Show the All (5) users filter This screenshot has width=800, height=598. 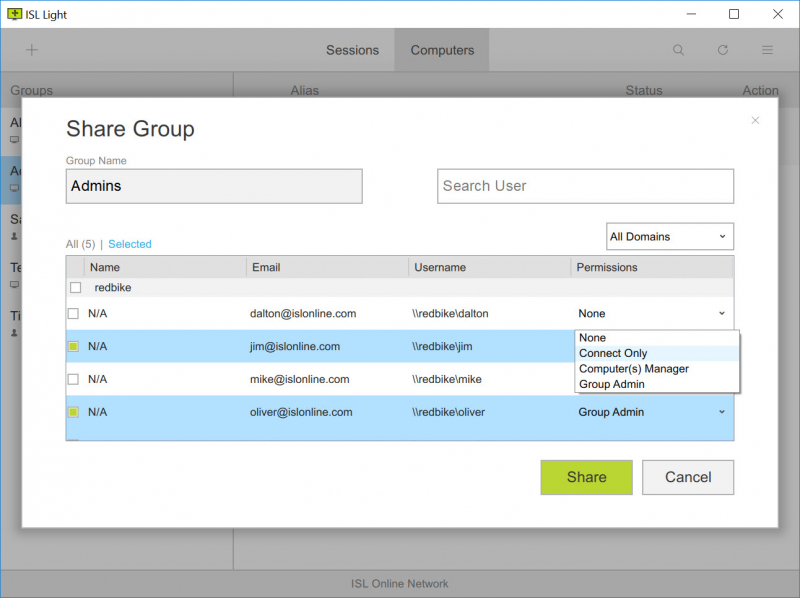81,244
